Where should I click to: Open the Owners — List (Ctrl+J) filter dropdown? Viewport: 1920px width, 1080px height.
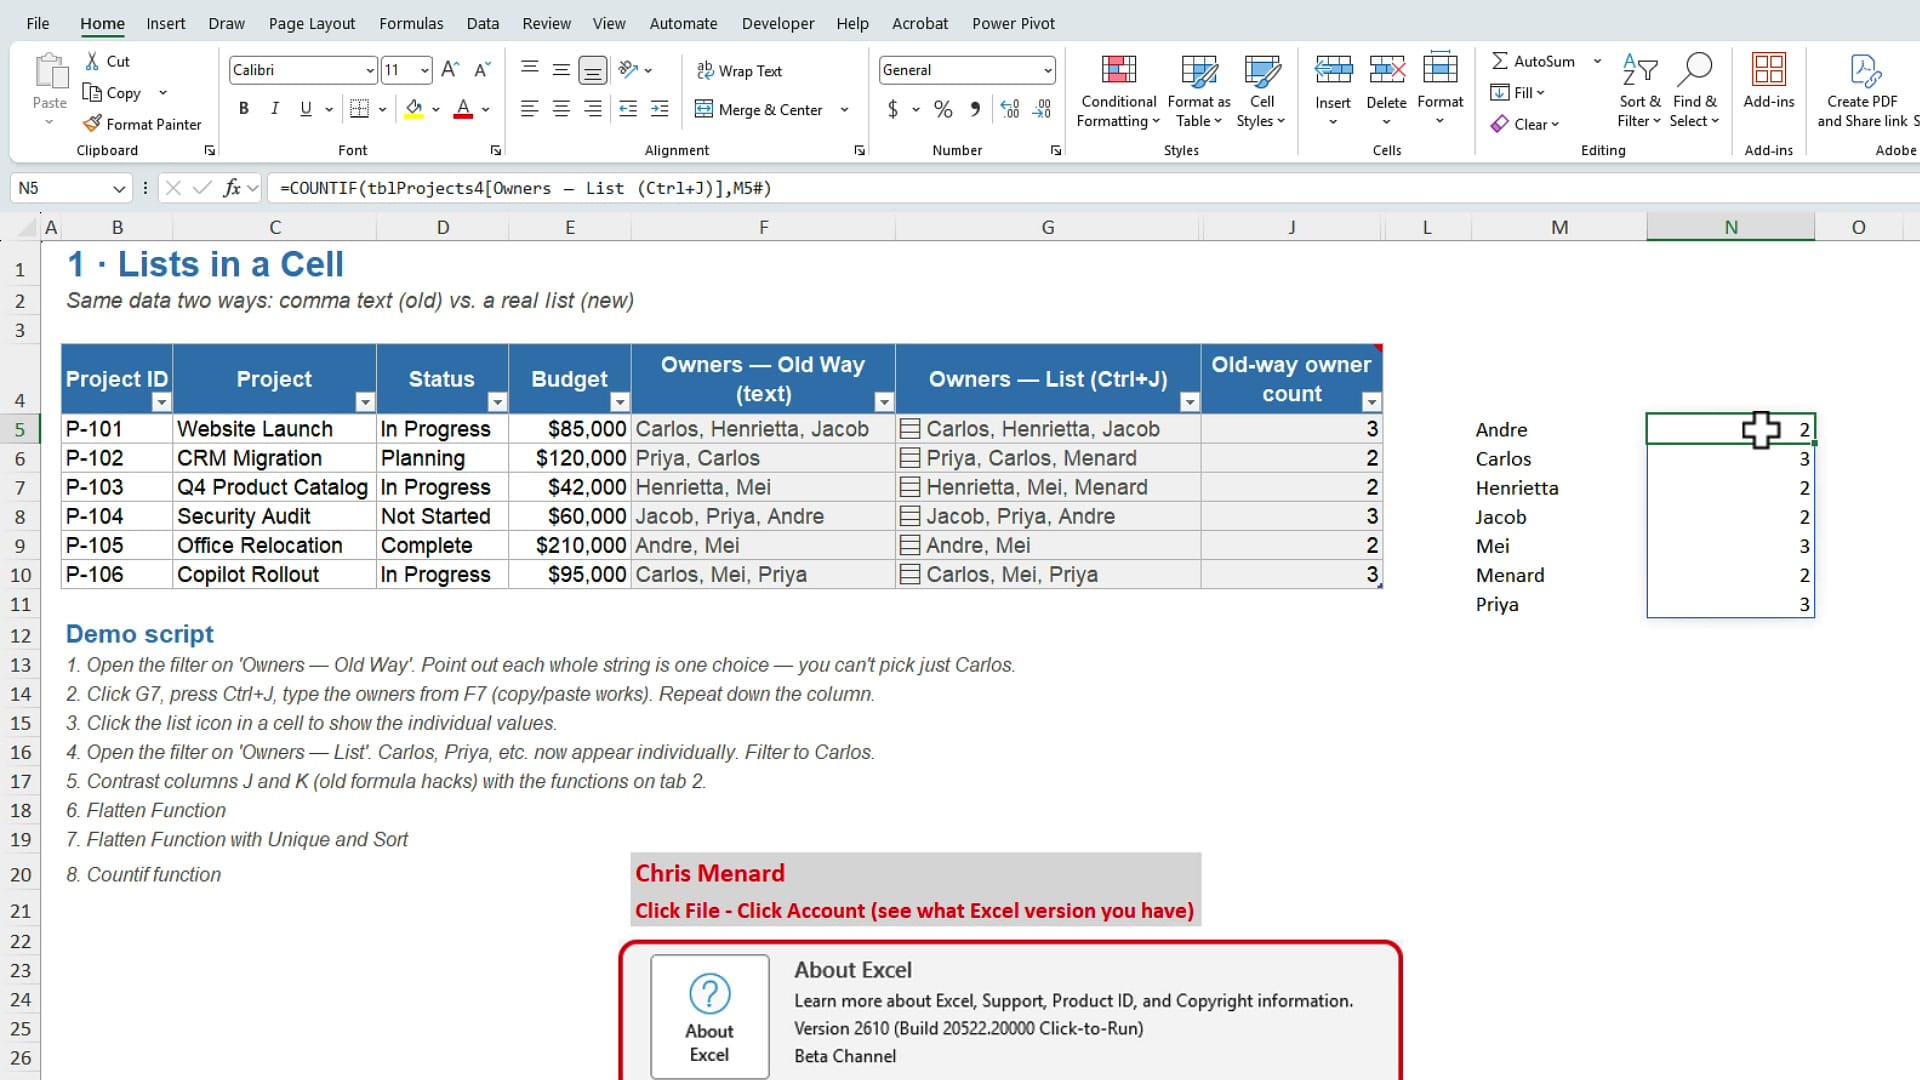point(1189,402)
